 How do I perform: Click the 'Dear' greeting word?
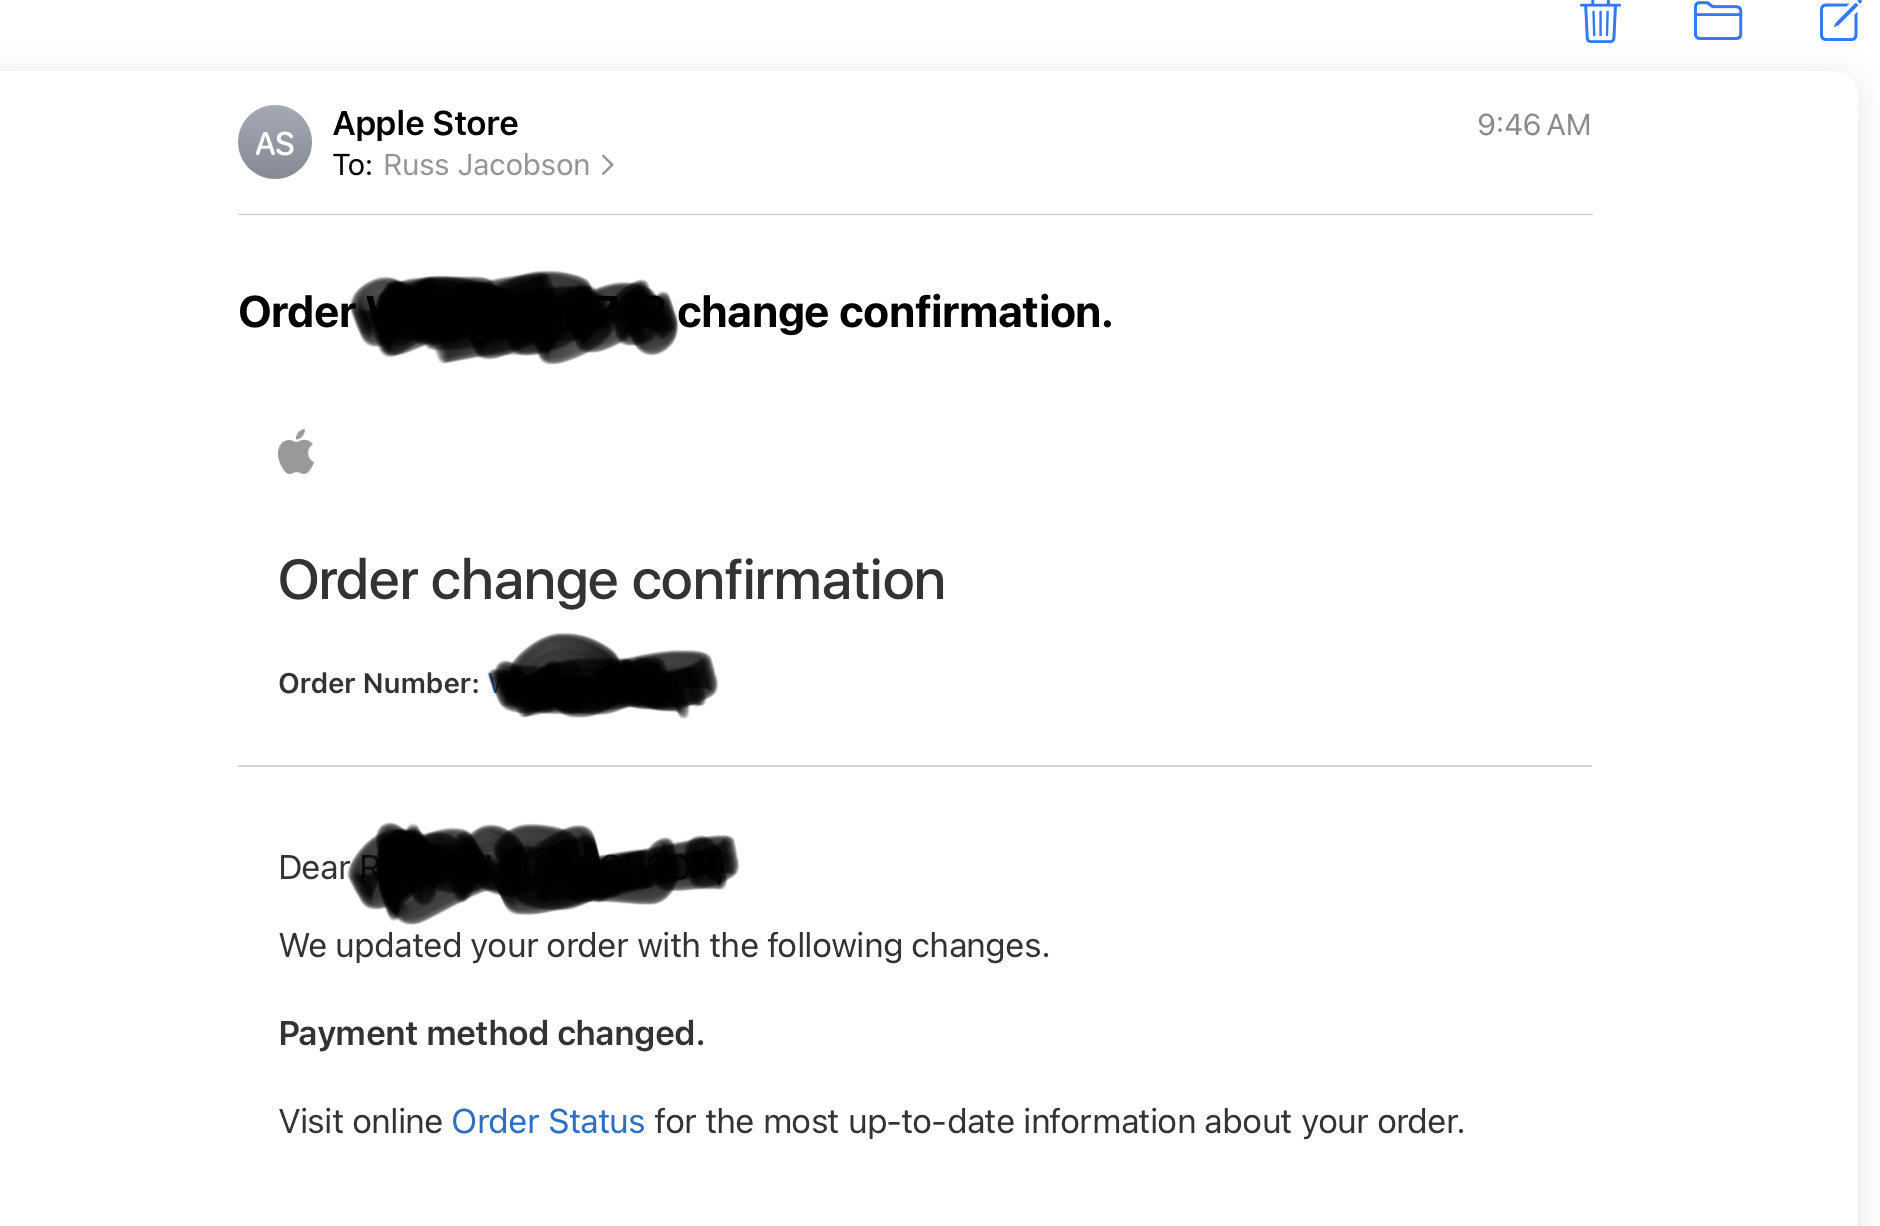point(313,868)
